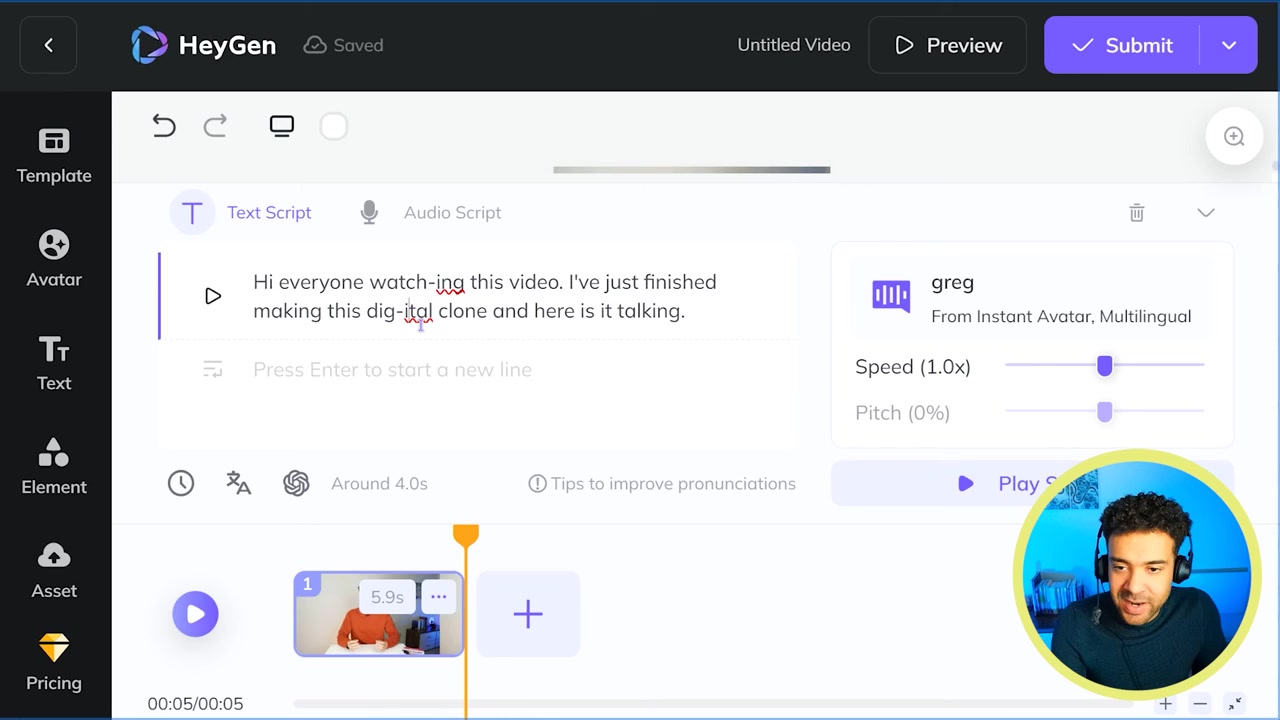Screen dimensions: 1280x720
Task: Change the canvas aspect ratio icon
Action: [282, 126]
